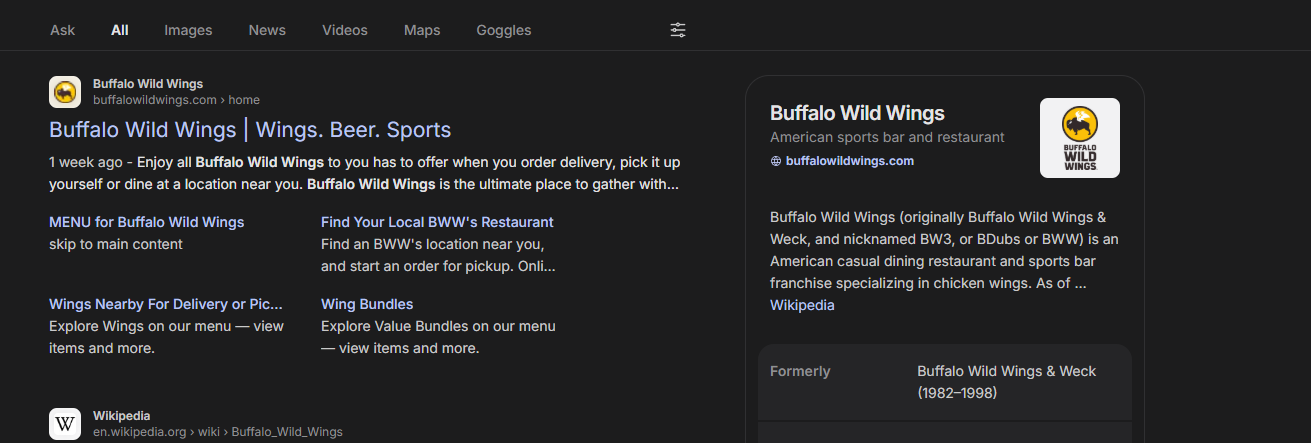Open the Find Your Local BWW's Restaurant link
1311x443 pixels.
pos(437,222)
